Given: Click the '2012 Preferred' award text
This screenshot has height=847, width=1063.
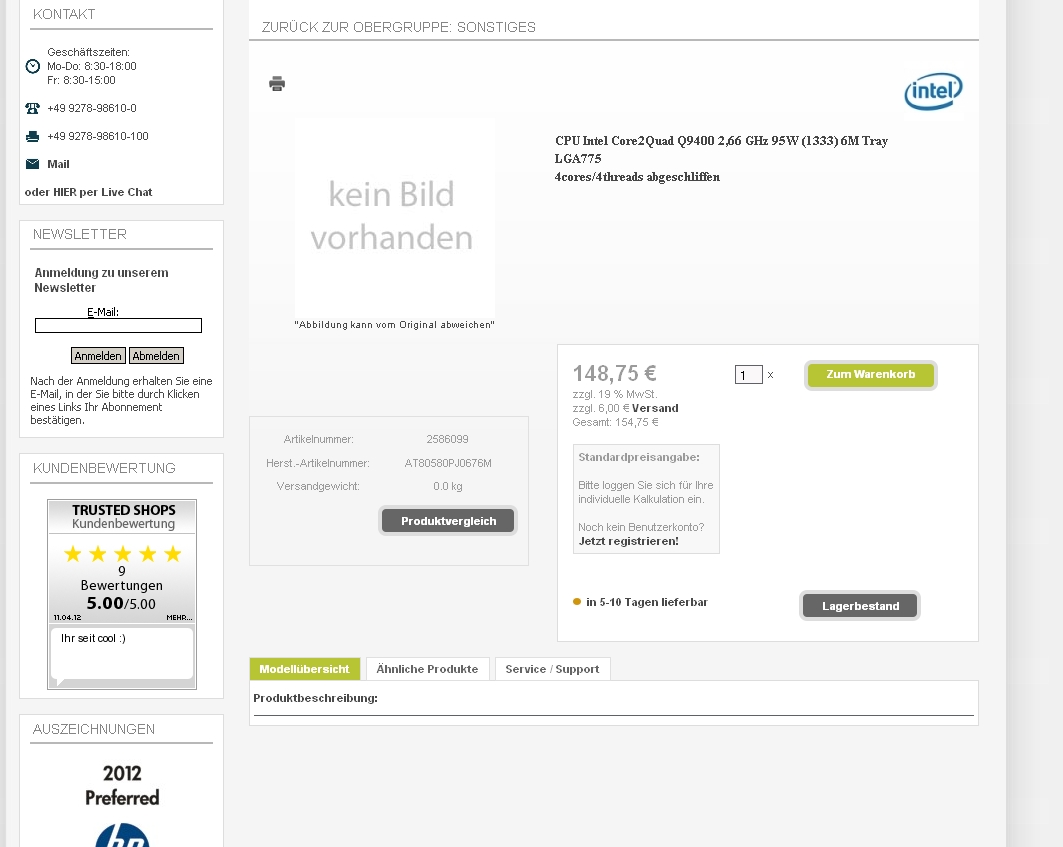Looking at the screenshot, I should [122, 785].
